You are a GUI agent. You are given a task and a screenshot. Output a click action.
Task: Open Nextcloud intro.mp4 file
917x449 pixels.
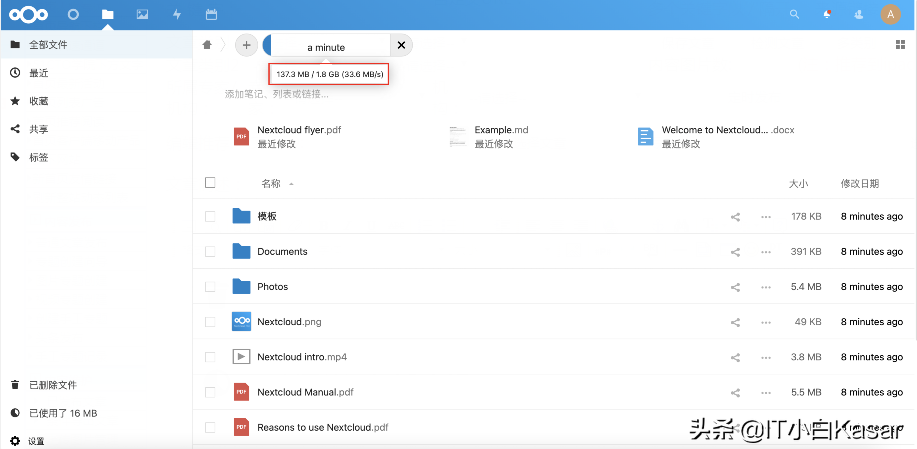(302, 357)
